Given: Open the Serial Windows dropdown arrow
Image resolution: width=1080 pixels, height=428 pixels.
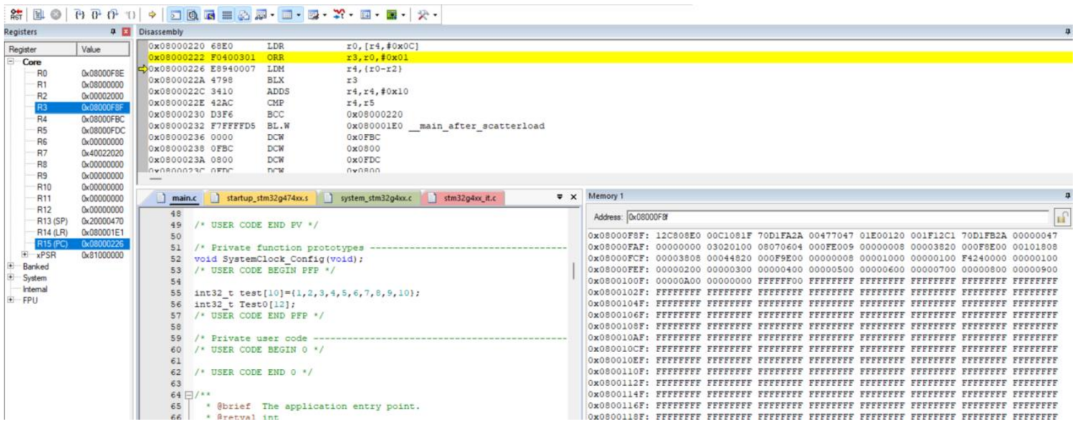Looking at the screenshot, I should click(324, 14).
